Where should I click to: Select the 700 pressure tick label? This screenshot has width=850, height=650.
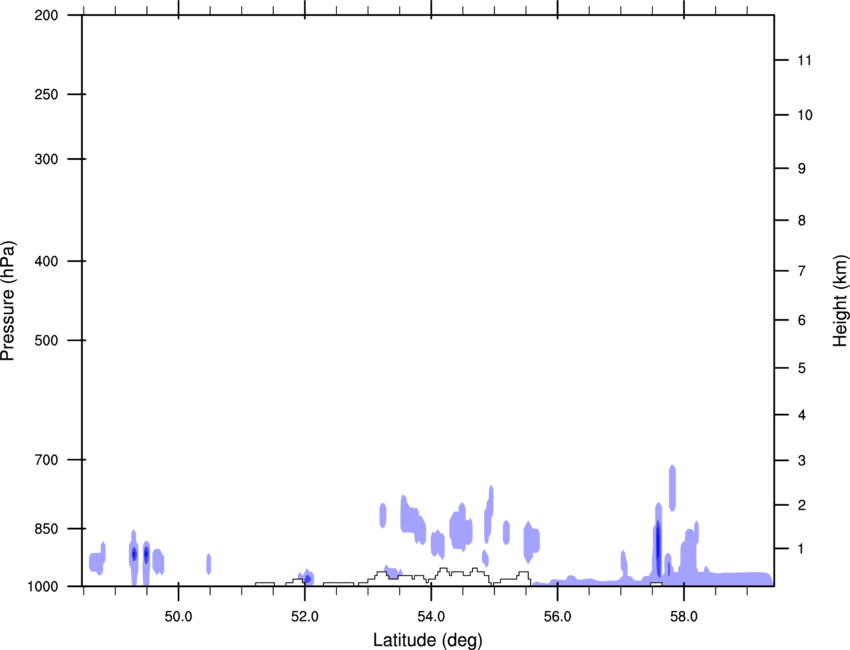pos(47,460)
